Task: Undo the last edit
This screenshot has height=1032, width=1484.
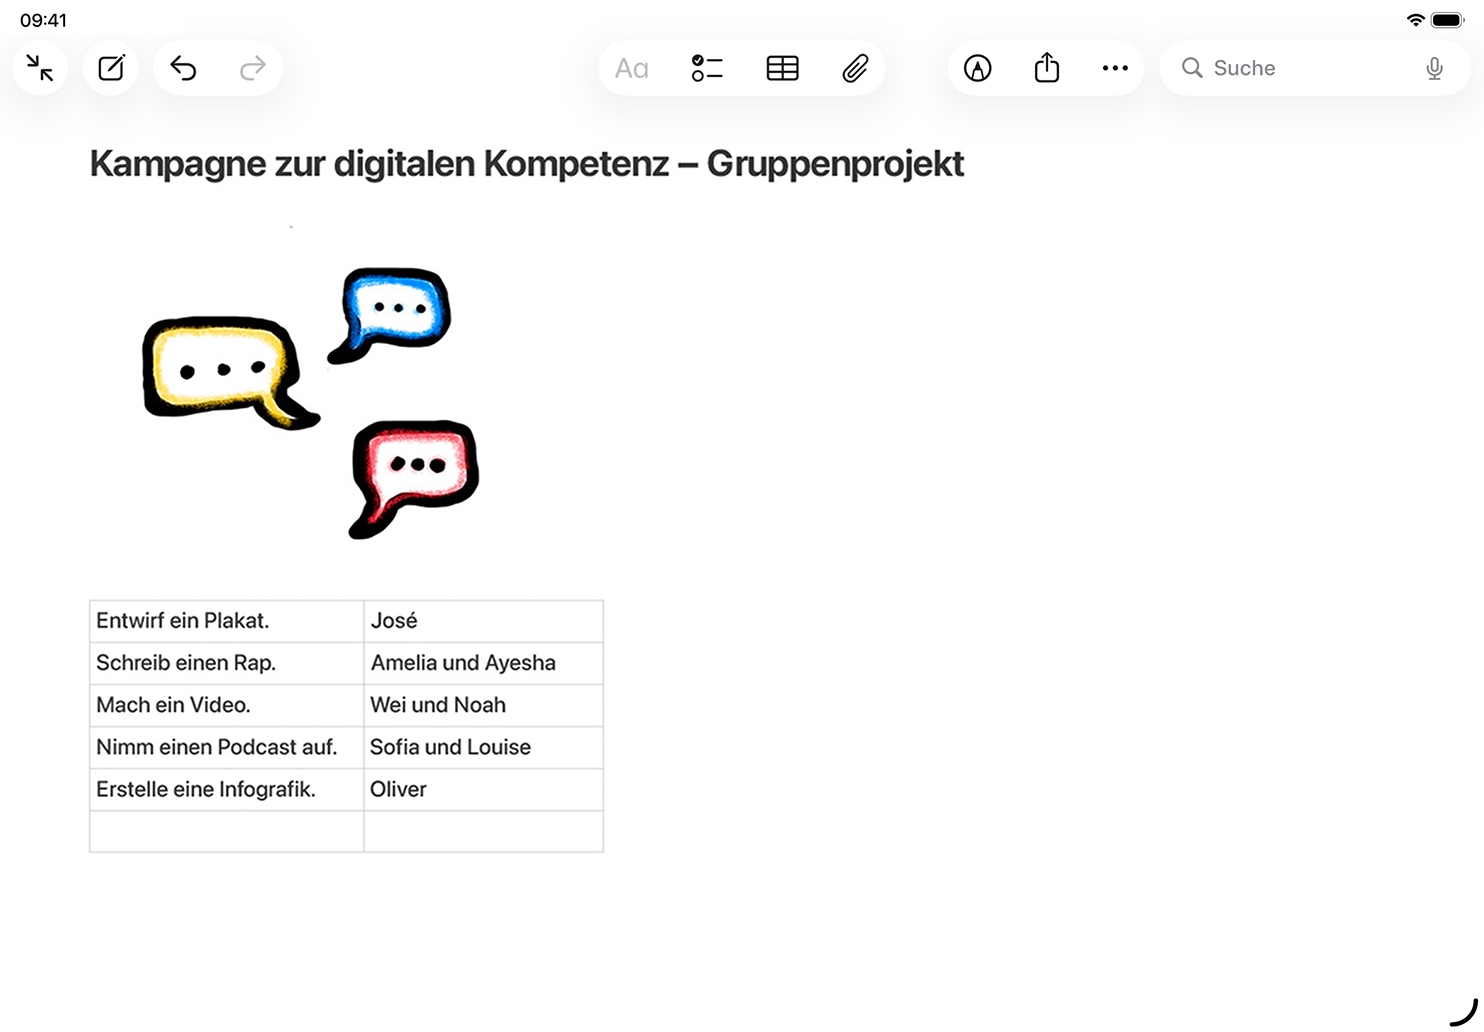Action: point(183,68)
